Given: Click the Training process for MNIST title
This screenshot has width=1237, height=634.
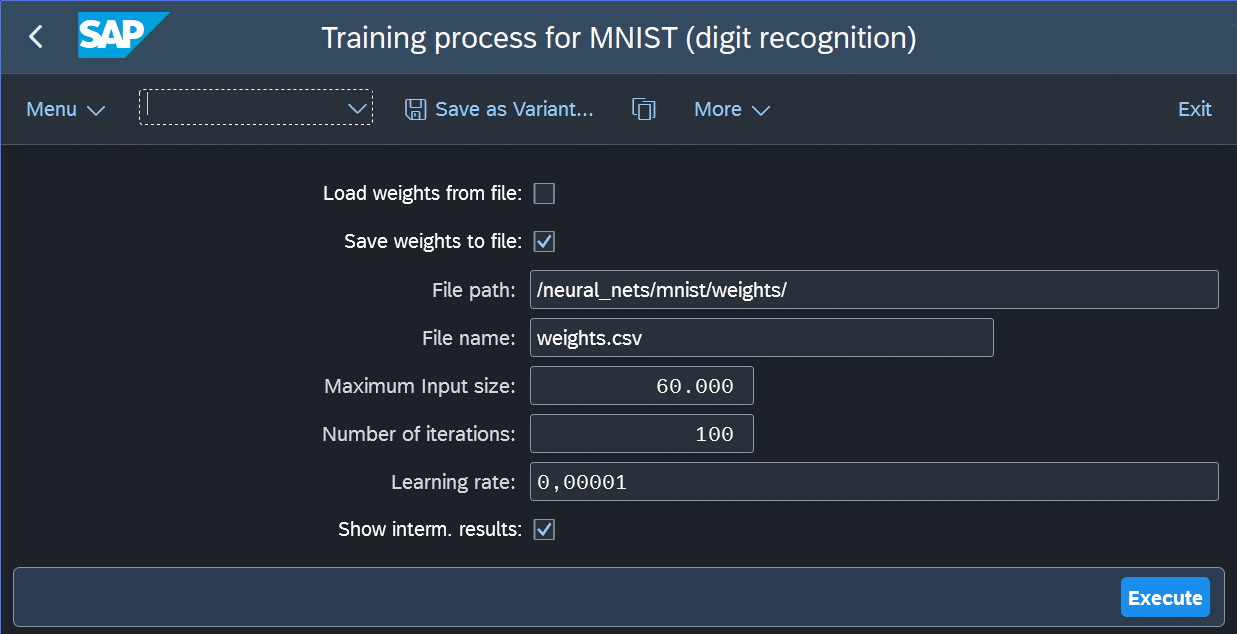Looking at the screenshot, I should [618, 38].
